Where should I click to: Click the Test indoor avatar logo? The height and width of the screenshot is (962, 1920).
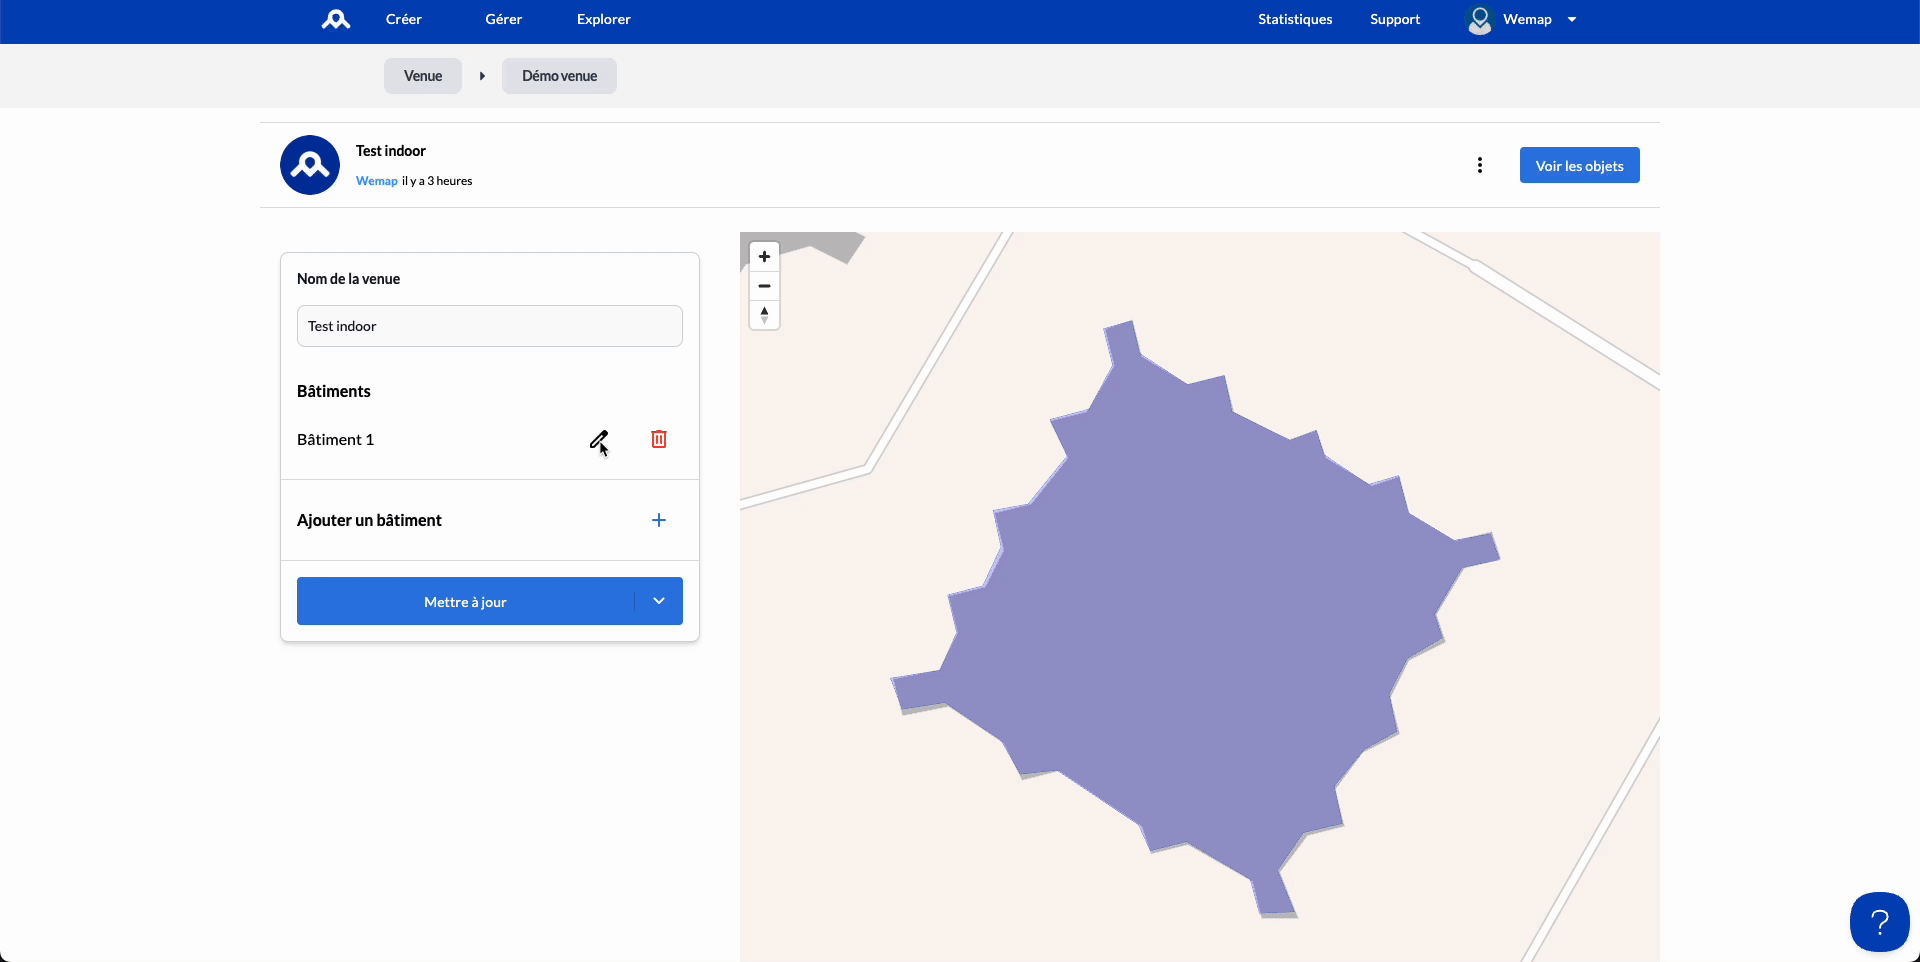pyautogui.click(x=310, y=165)
